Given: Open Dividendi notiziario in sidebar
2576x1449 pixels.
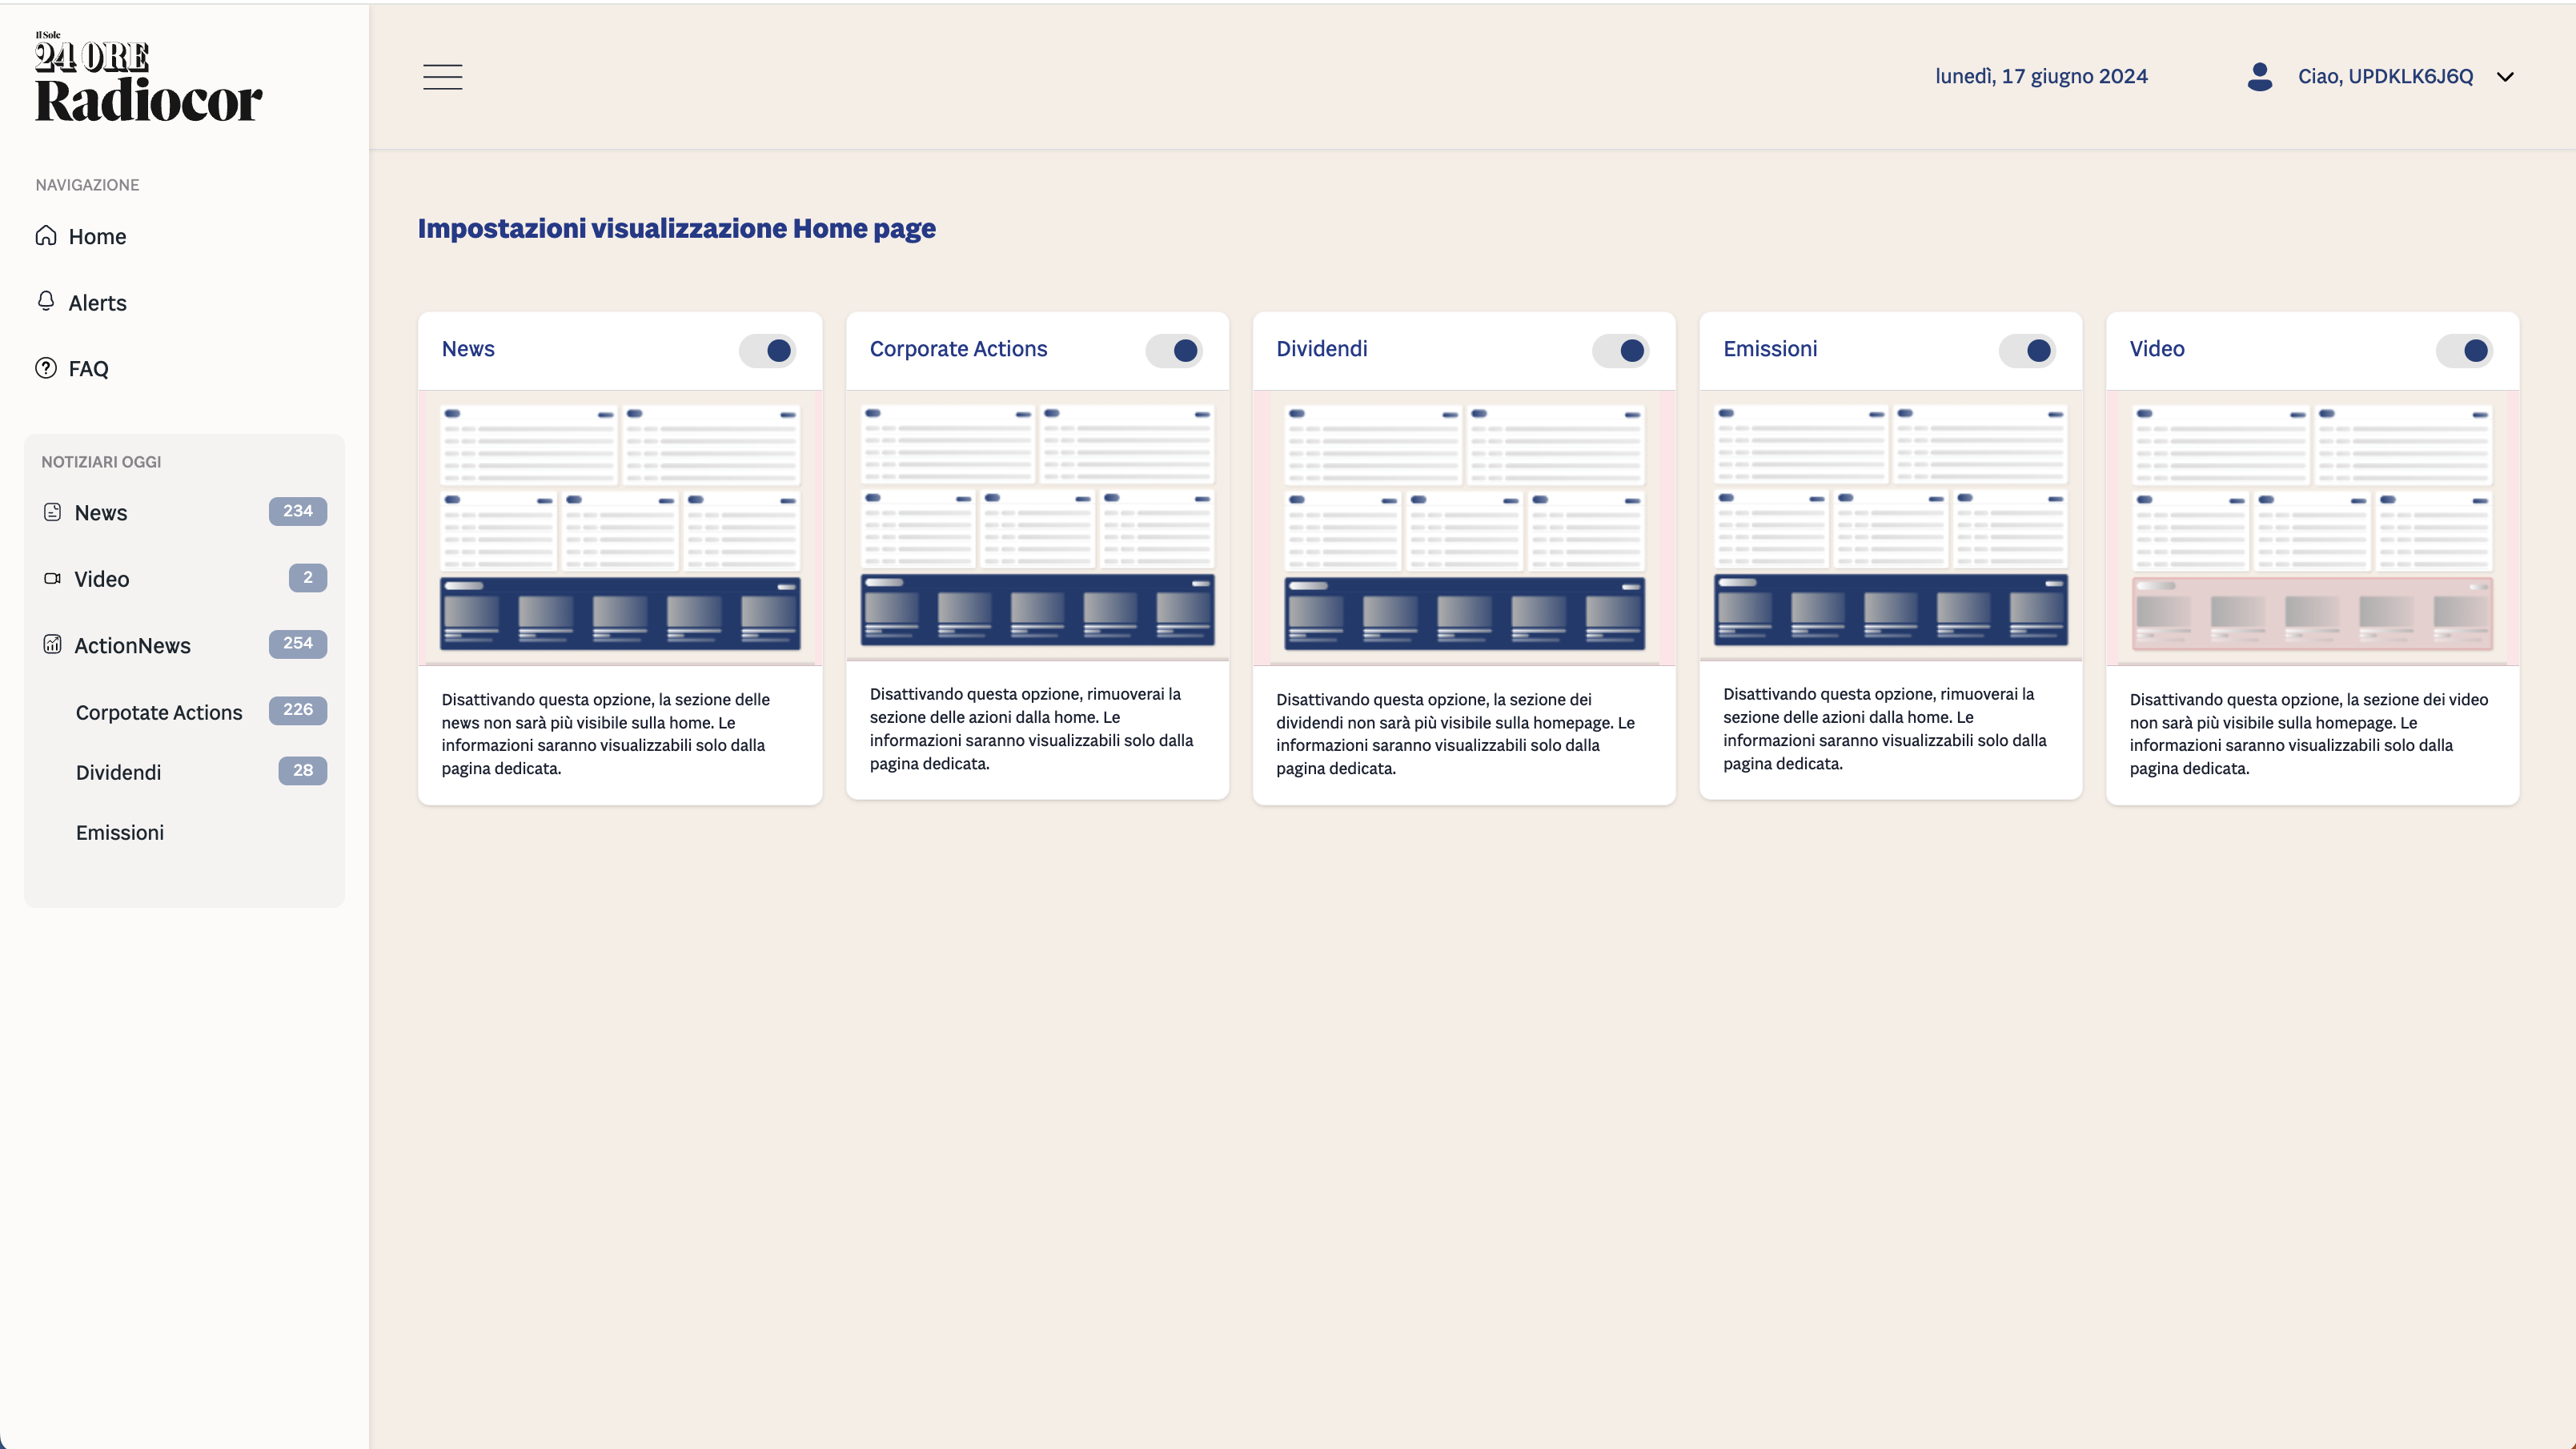Looking at the screenshot, I should (x=118, y=772).
